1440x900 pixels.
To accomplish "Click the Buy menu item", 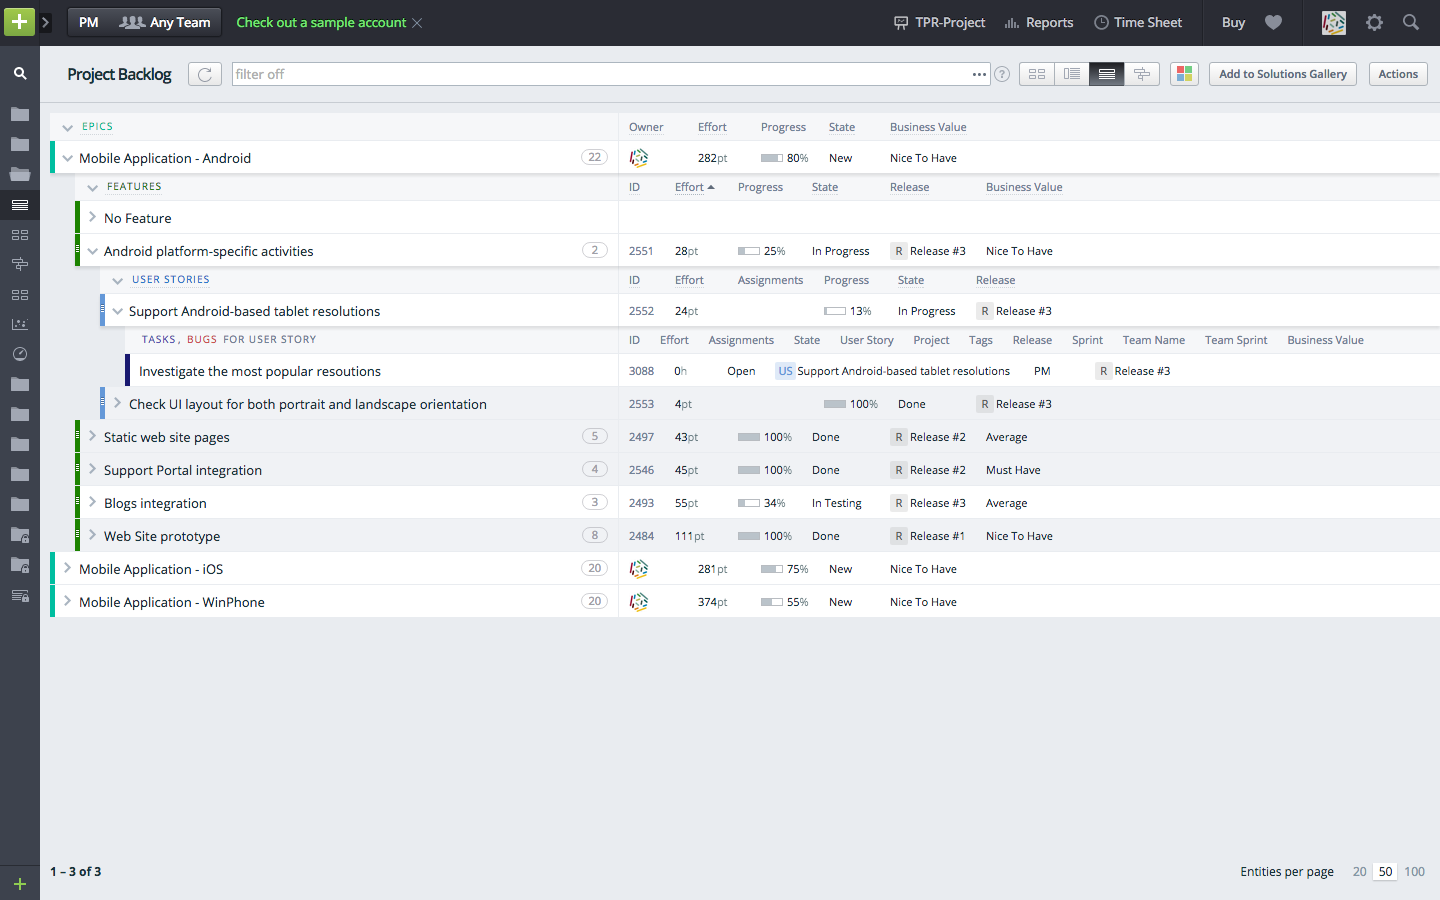I will click(1233, 22).
